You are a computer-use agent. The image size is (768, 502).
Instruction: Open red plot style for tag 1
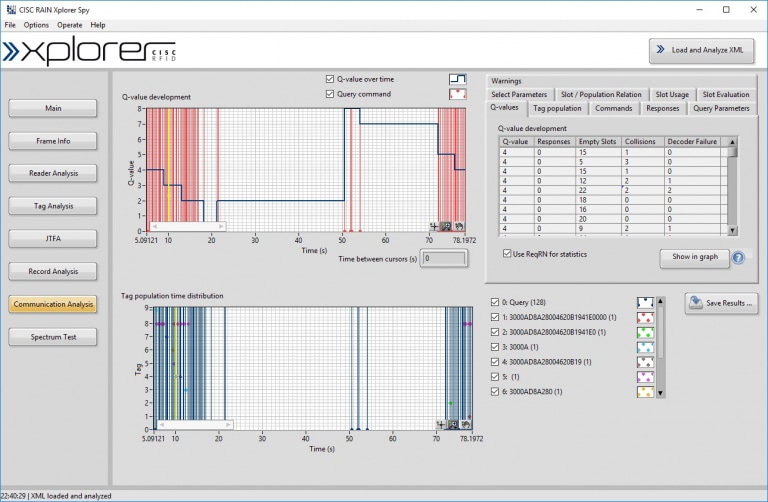(x=645, y=317)
